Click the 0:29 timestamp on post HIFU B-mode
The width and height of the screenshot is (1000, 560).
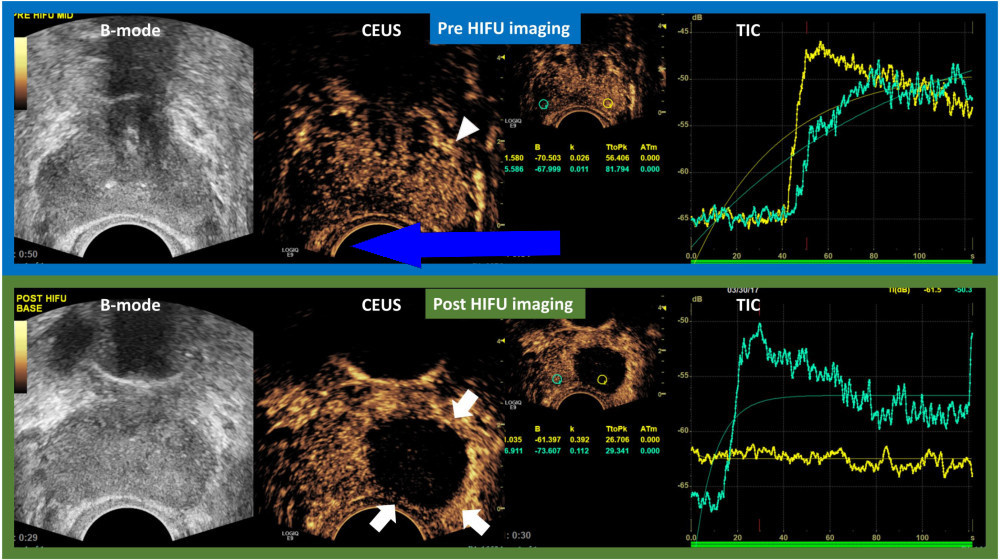27,538
